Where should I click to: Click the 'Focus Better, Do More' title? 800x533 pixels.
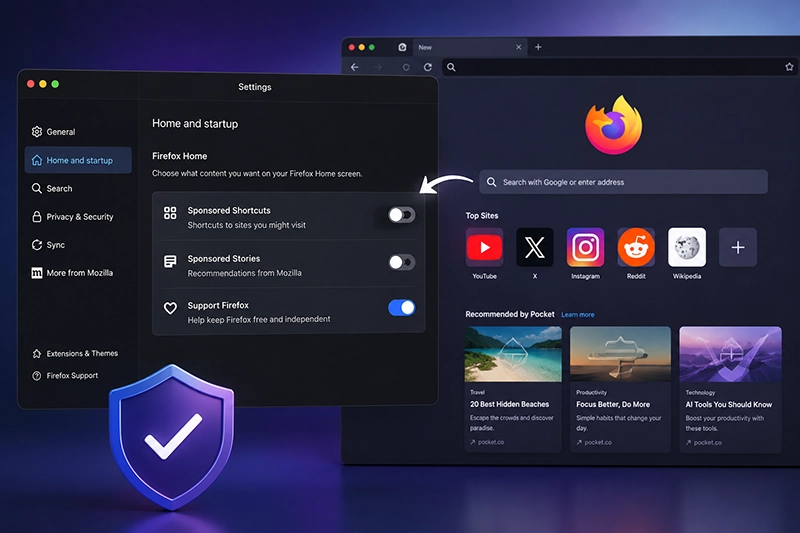(x=613, y=404)
